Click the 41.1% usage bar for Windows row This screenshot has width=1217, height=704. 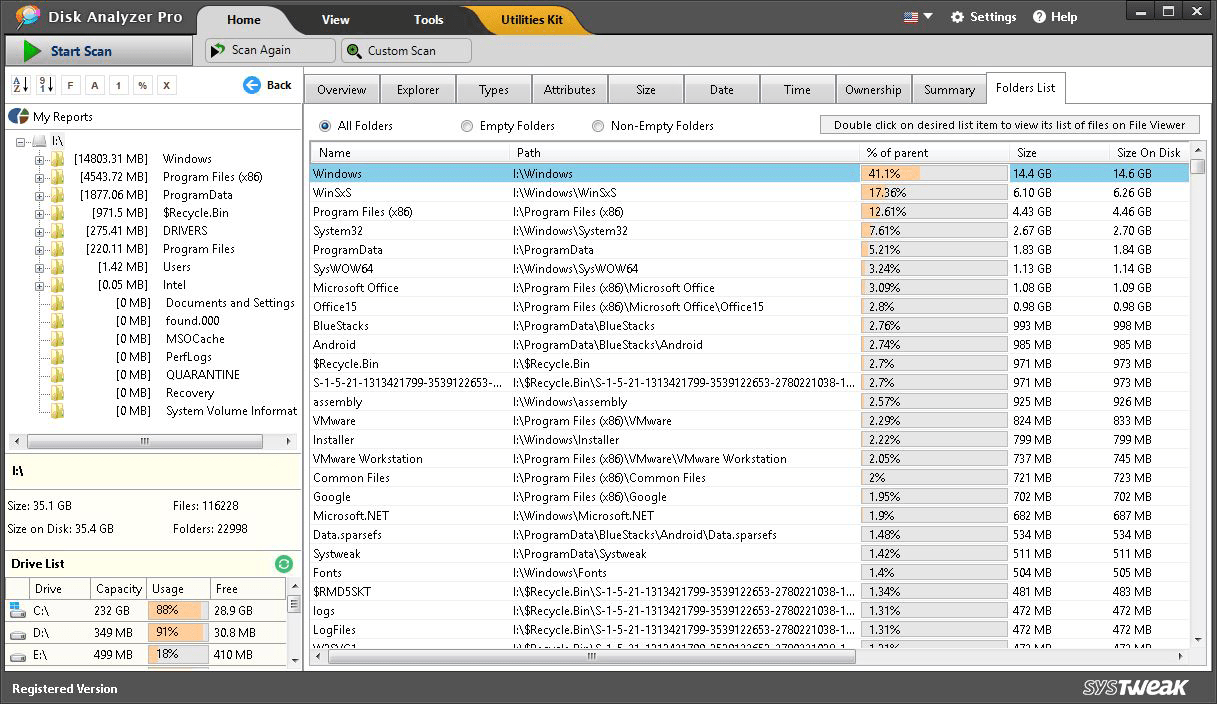(x=933, y=173)
